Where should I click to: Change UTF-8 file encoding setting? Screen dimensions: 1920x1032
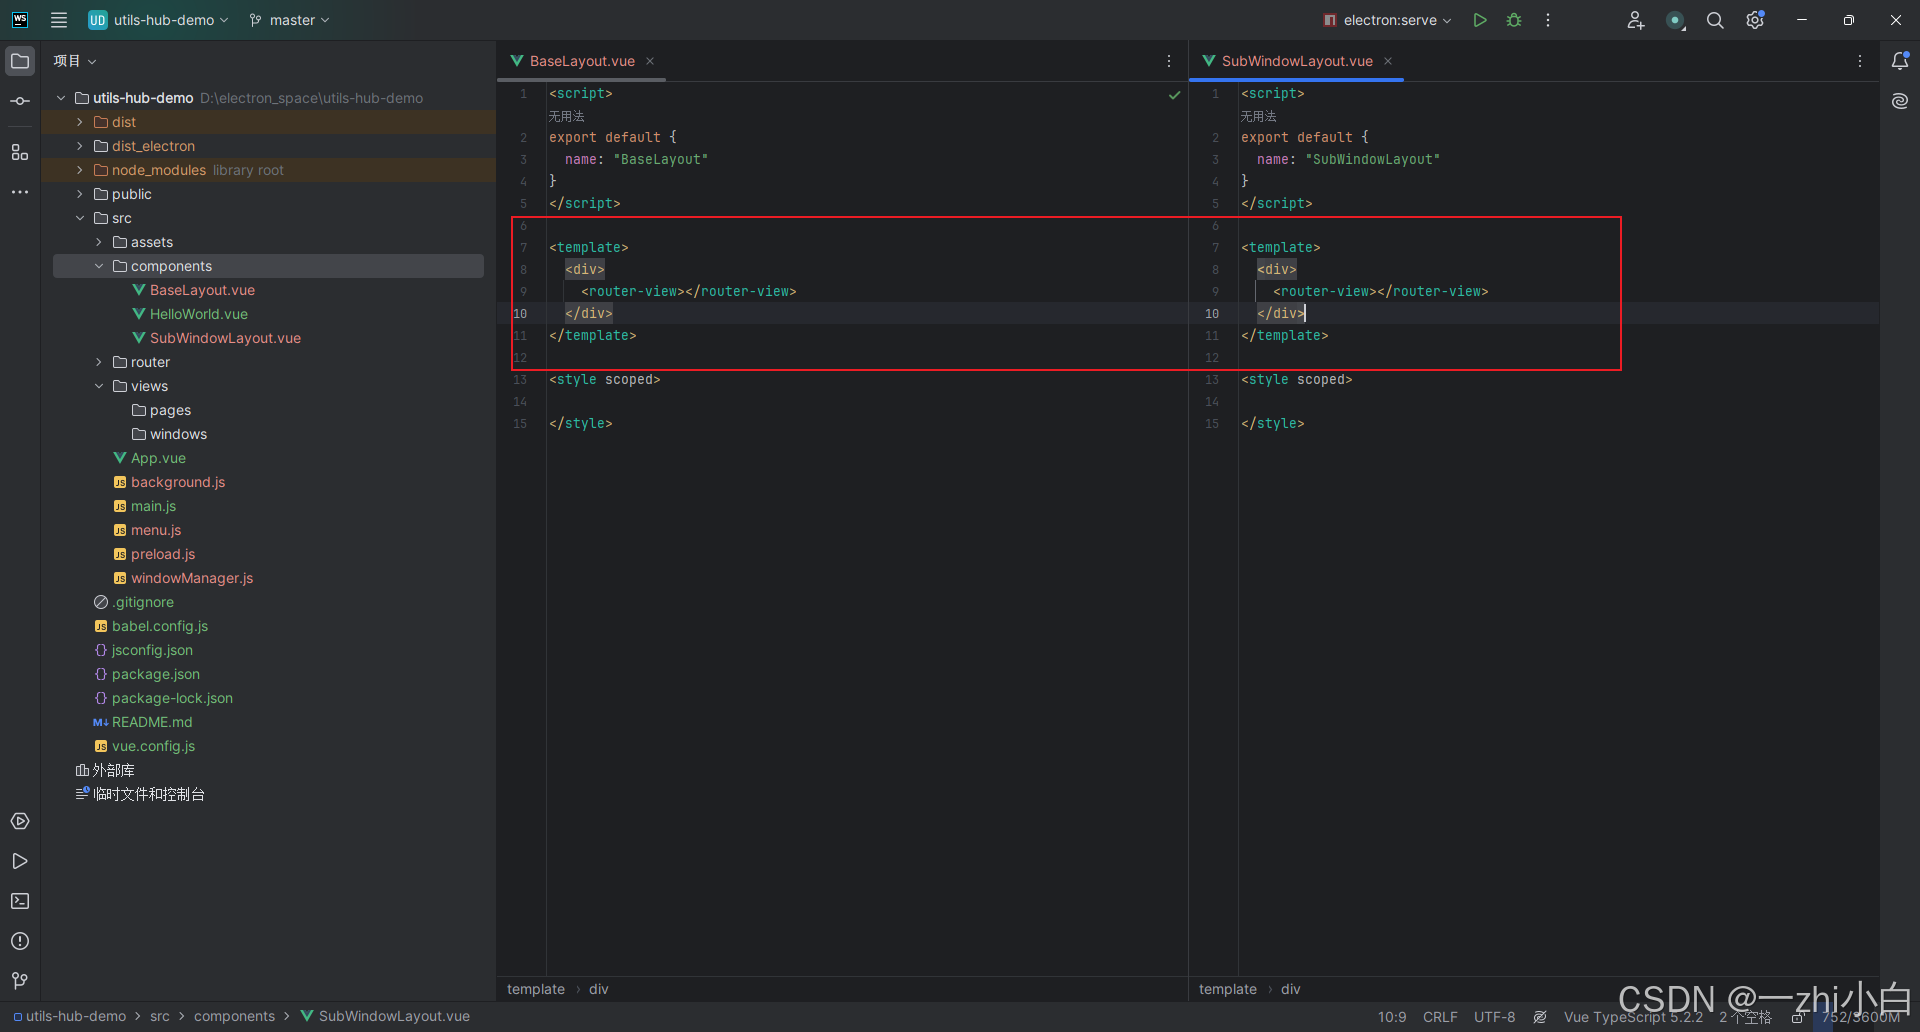[x=1495, y=1017]
